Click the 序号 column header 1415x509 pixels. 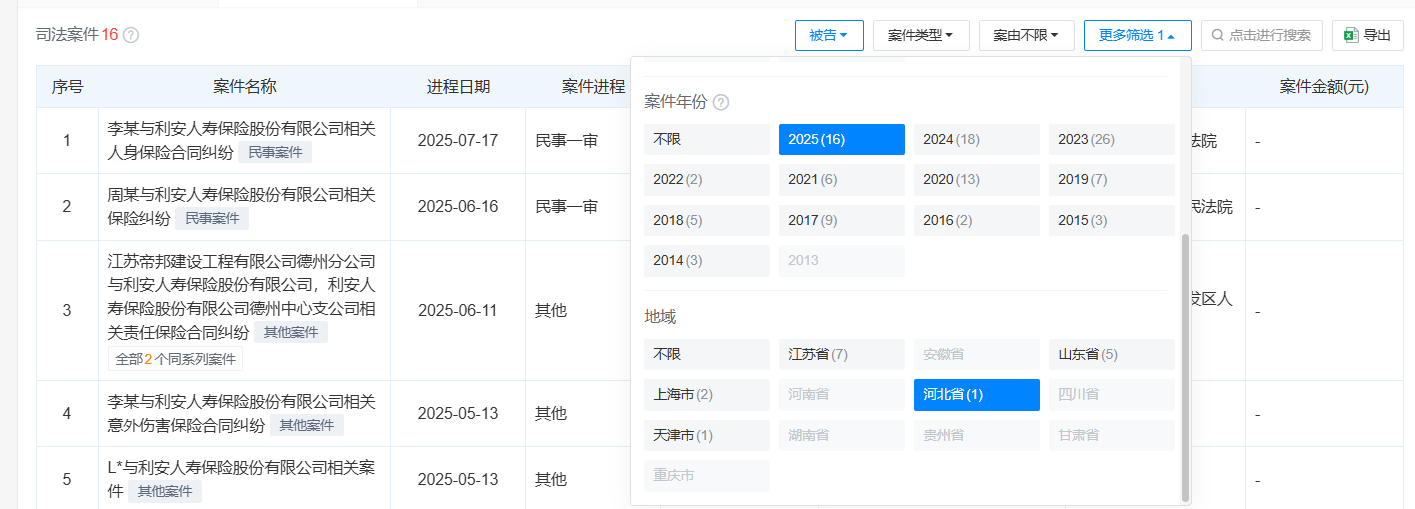click(x=67, y=87)
